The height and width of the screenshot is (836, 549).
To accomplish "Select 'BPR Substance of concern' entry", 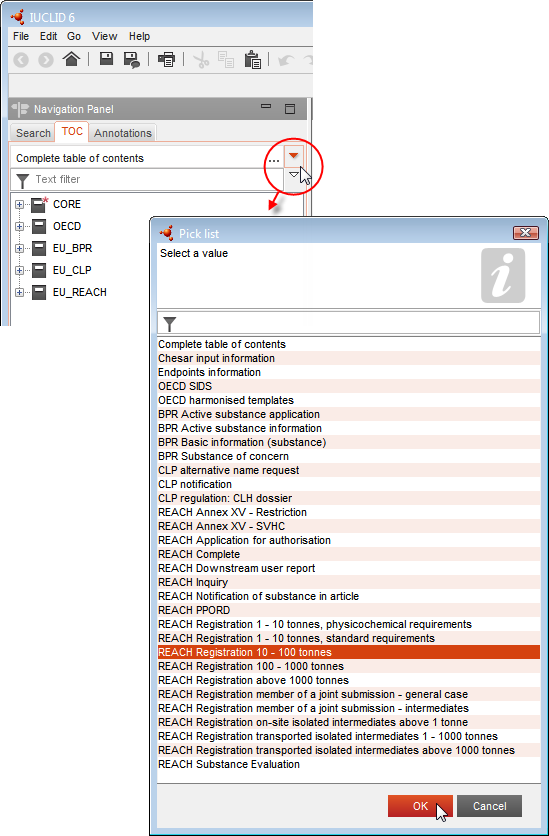I will (349, 456).
